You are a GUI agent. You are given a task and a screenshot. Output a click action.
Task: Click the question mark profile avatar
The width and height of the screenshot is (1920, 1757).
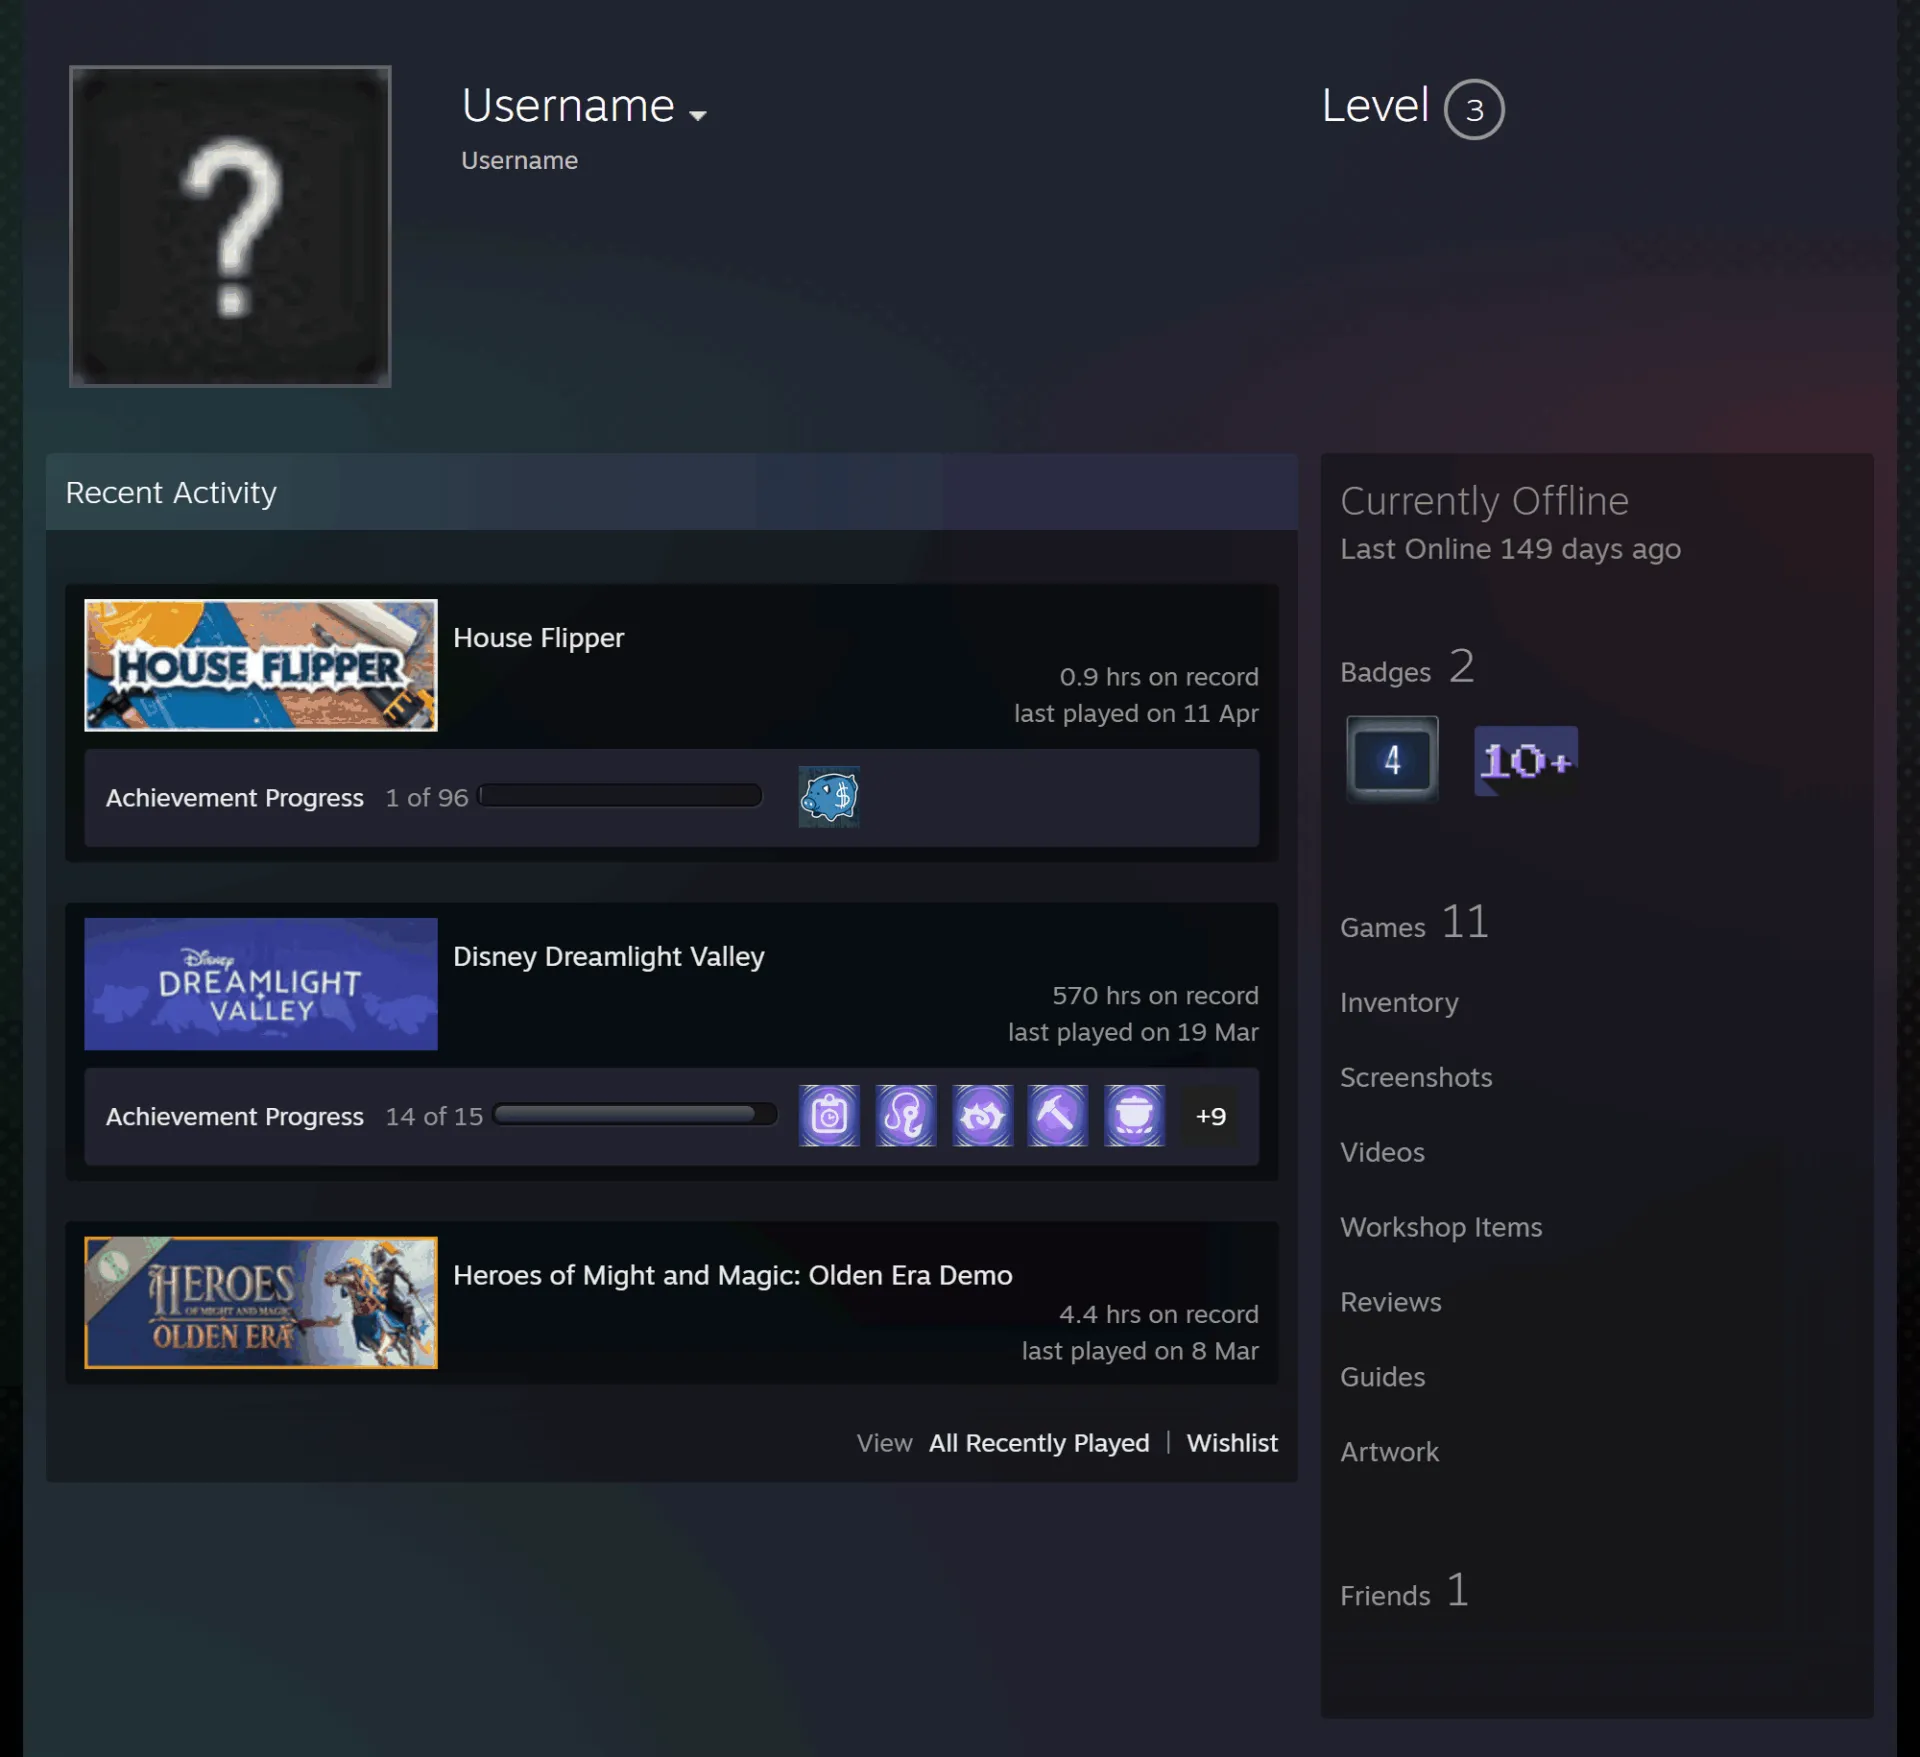pos(230,226)
